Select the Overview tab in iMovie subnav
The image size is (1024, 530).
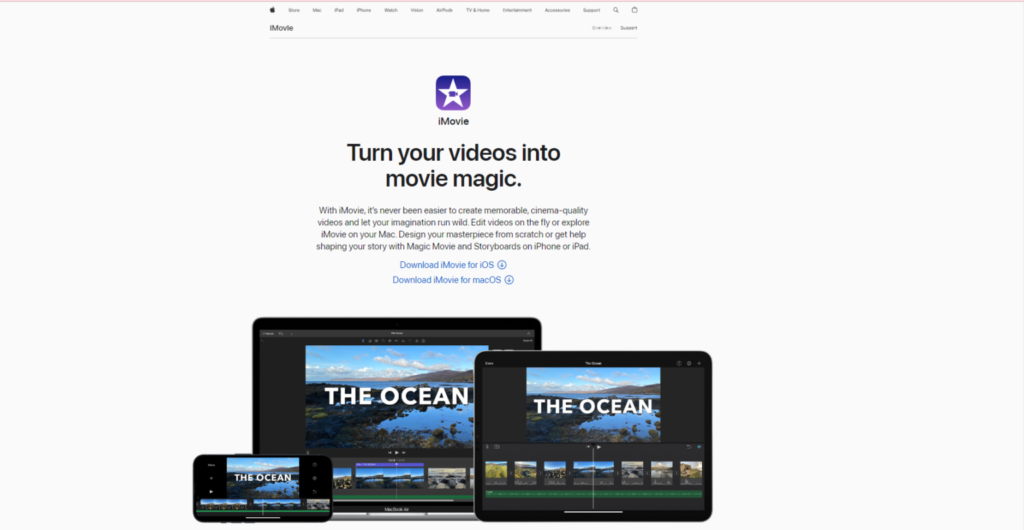click(601, 28)
